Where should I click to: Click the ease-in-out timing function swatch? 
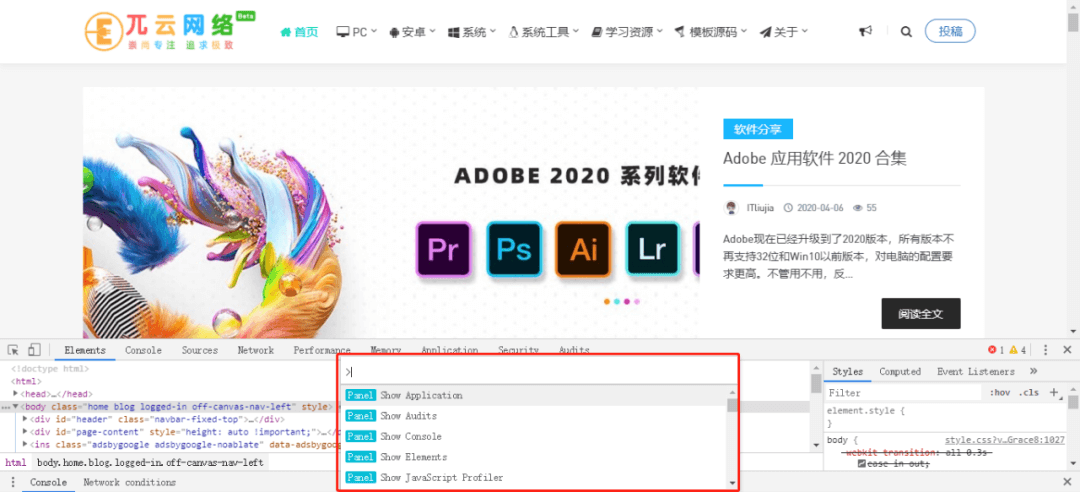click(861, 464)
